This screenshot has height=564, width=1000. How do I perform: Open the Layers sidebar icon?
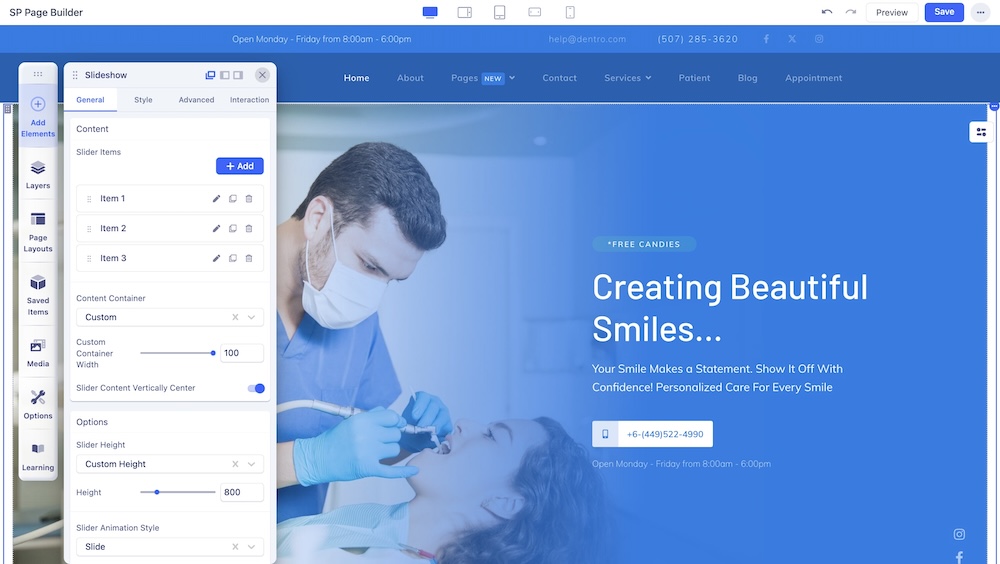pyautogui.click(x=38, y=174)
